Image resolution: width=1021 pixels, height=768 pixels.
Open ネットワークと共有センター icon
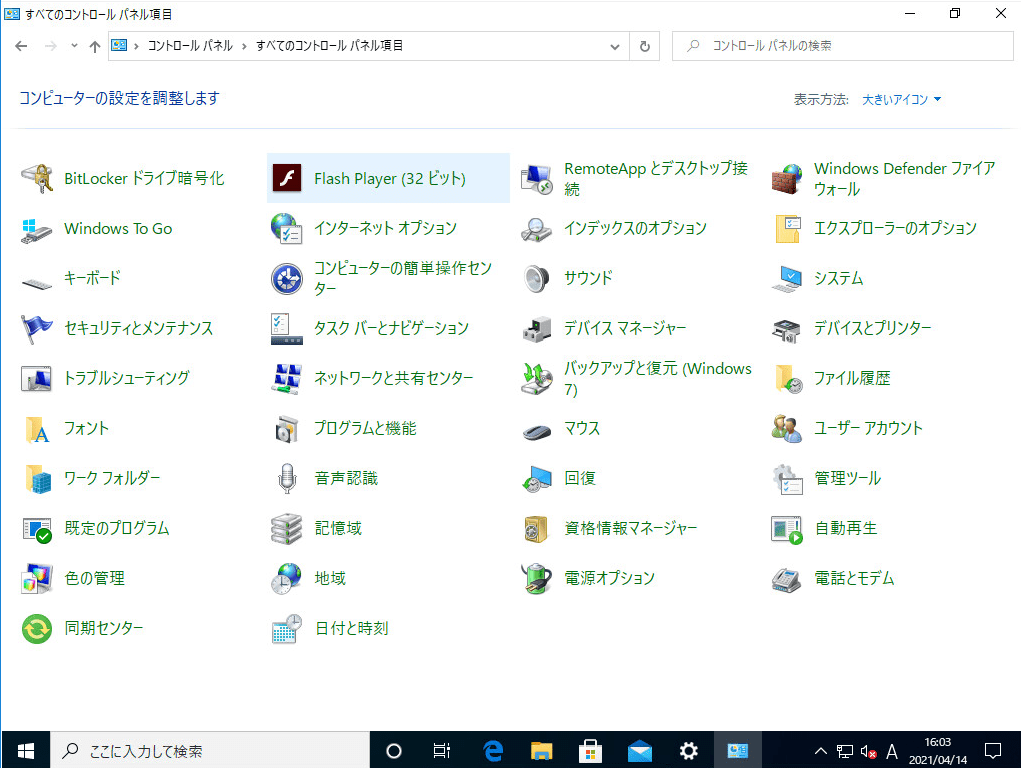(287, 378)
